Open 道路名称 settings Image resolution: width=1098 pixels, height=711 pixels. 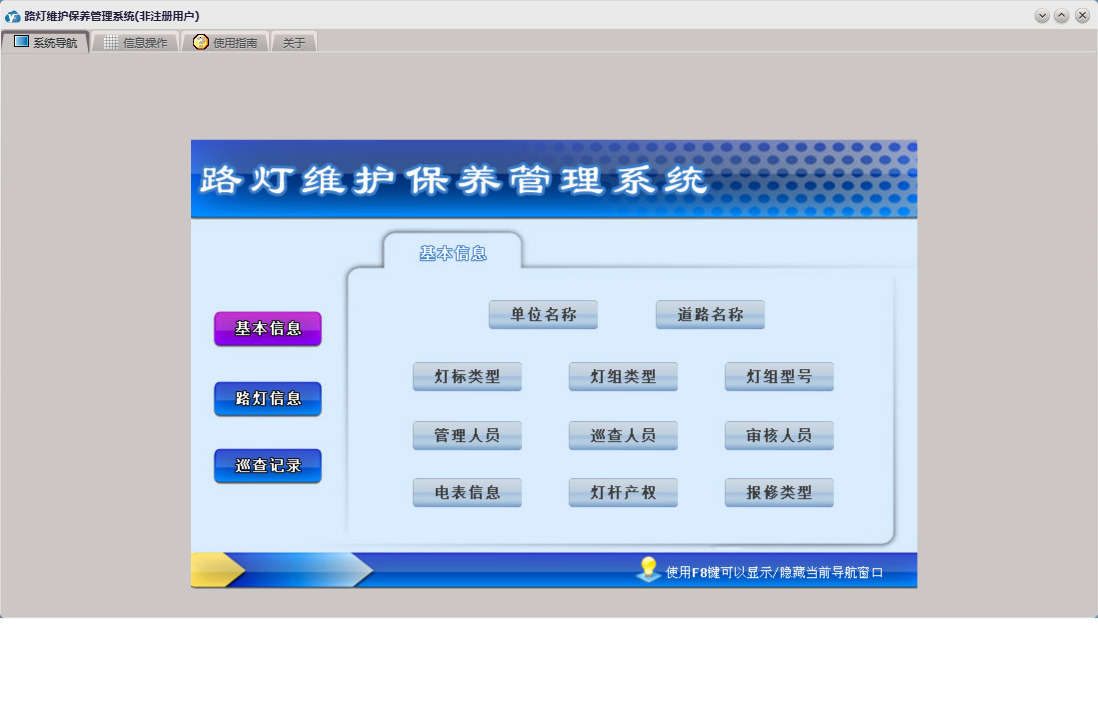click(x=710, y=315)
